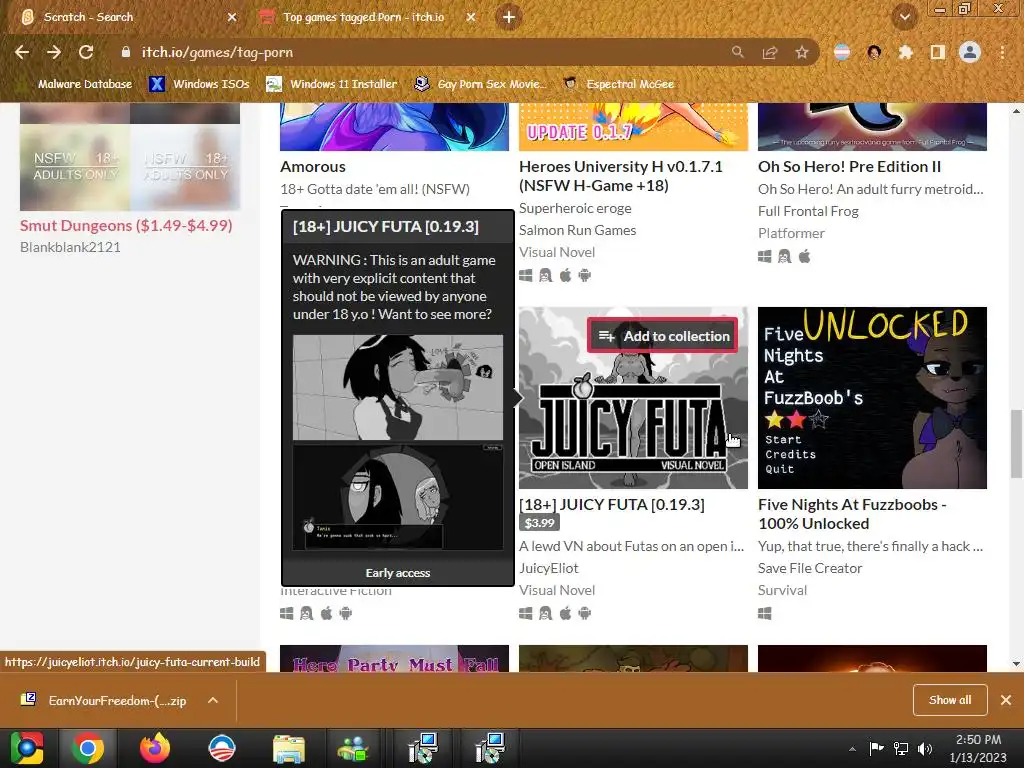The width and height of the screenshot is (1024, 768).
Task: Click the Chrome icon in the taskbar
Action: click(88, 748)
